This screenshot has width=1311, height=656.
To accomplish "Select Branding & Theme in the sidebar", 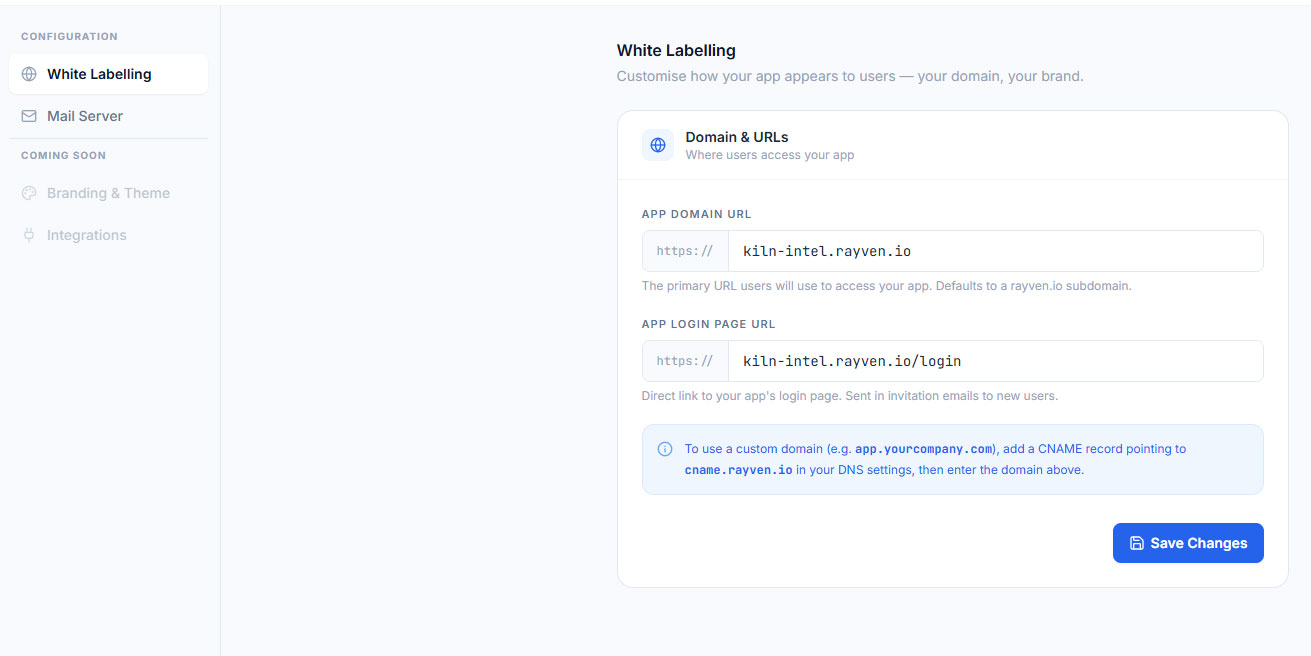I will coord(108,193).
